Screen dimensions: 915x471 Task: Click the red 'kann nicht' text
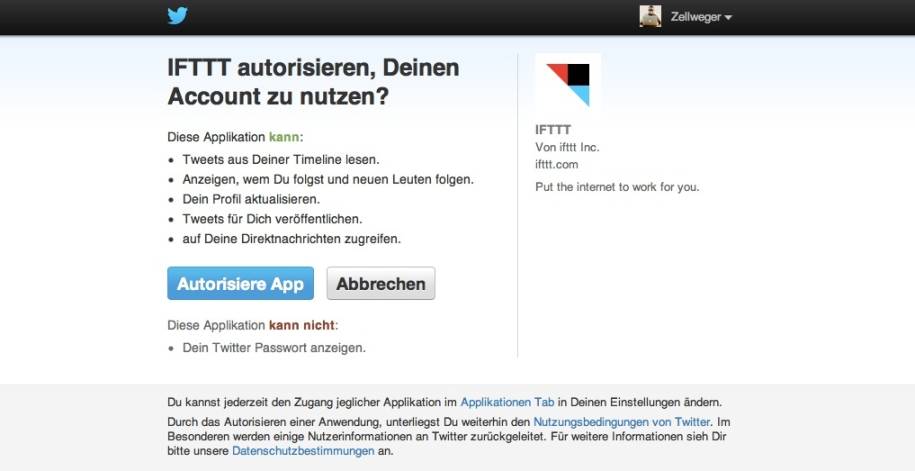click(x=302, y=325)
